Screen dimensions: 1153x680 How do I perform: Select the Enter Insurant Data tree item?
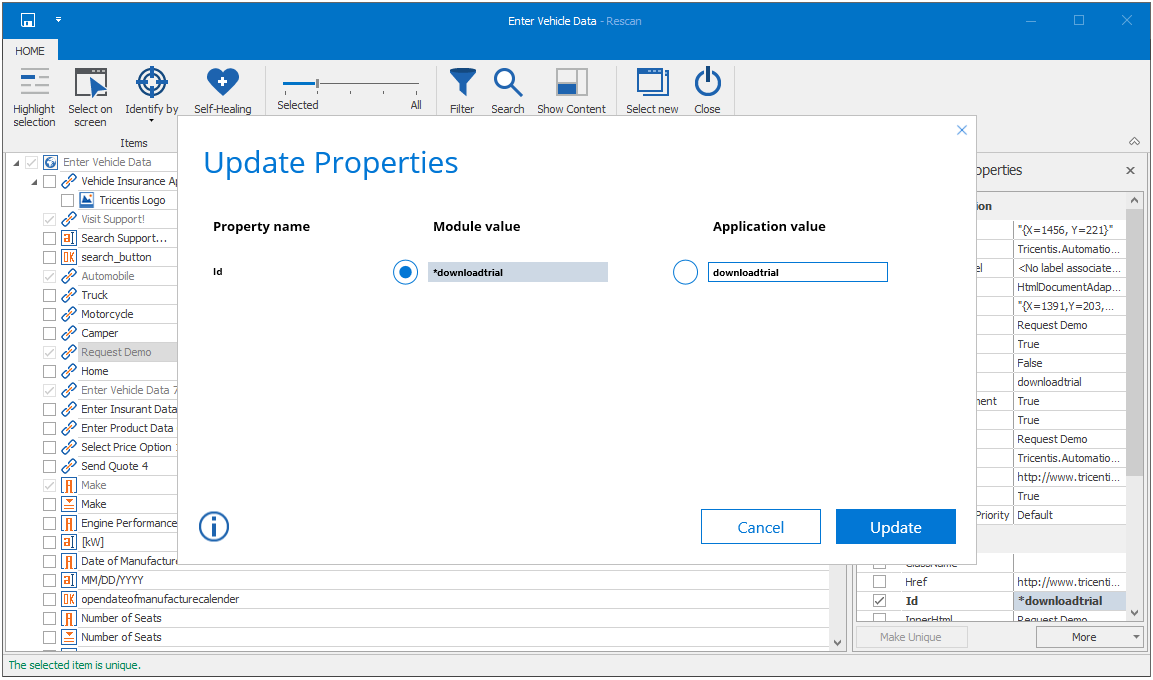[x=129, y=409]
